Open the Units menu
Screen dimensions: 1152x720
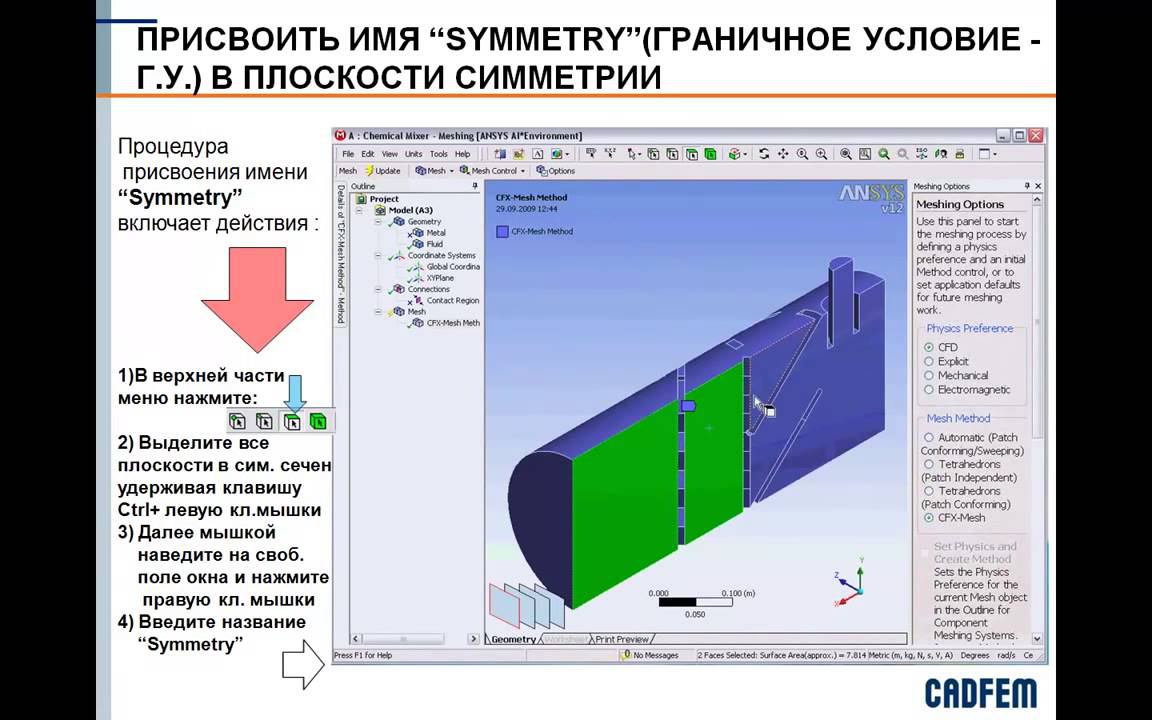click(414, 154)
